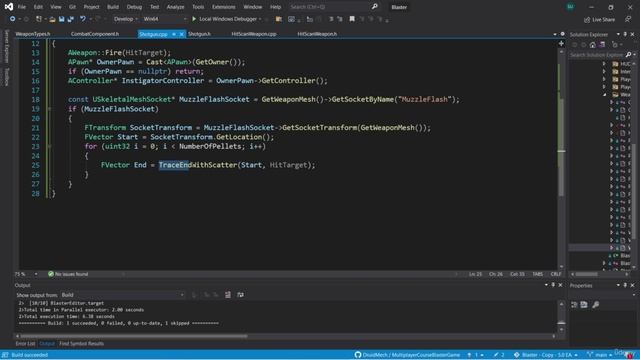Click the split editor plus icon
The height and width of the screenshot is (360, 640).
[x=561, y=43]
